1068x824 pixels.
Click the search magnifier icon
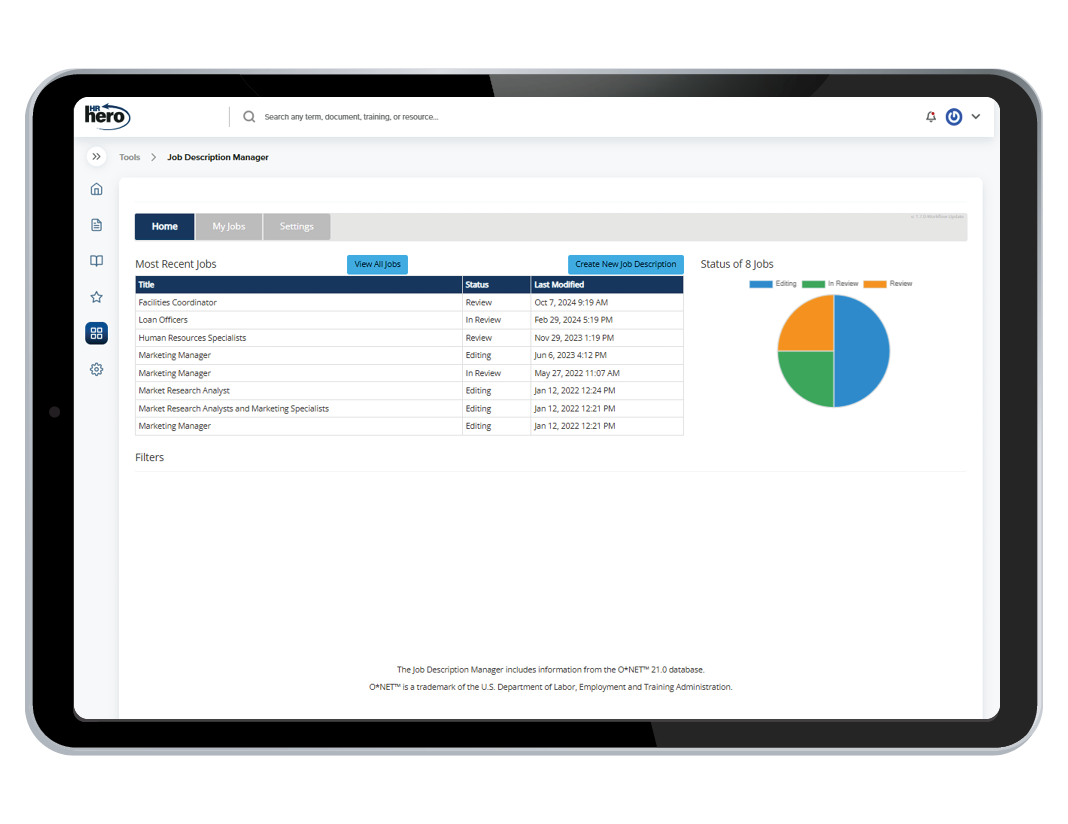coord(249,117)
